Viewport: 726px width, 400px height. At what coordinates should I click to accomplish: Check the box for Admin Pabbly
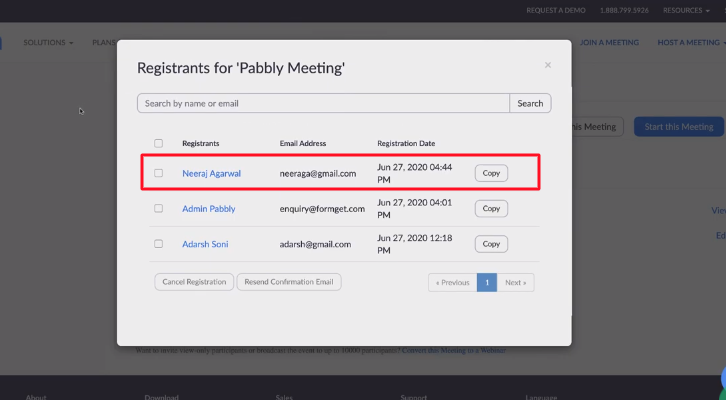(x=158, y=208)
